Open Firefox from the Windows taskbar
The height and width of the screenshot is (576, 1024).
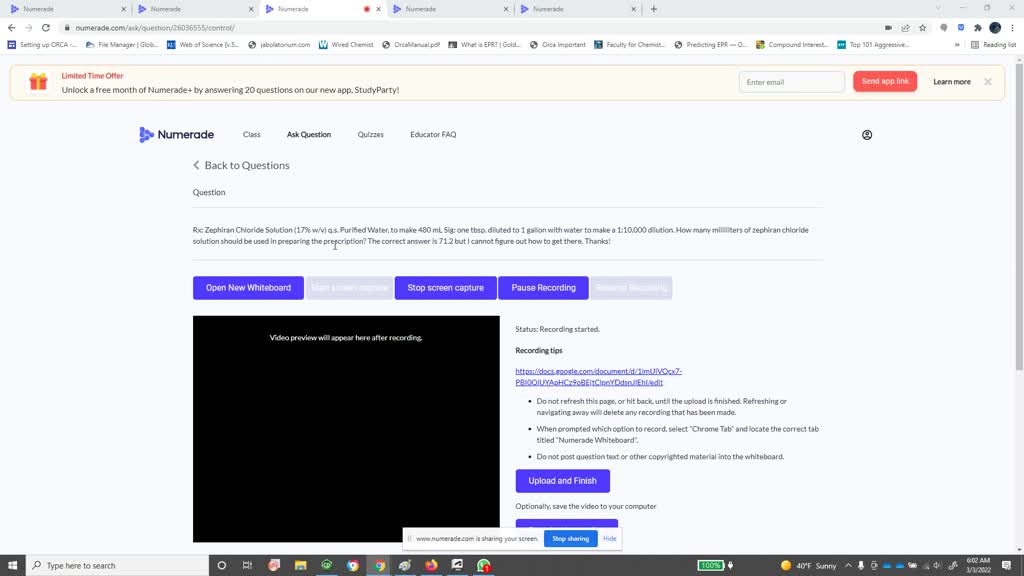coord(431,565)
